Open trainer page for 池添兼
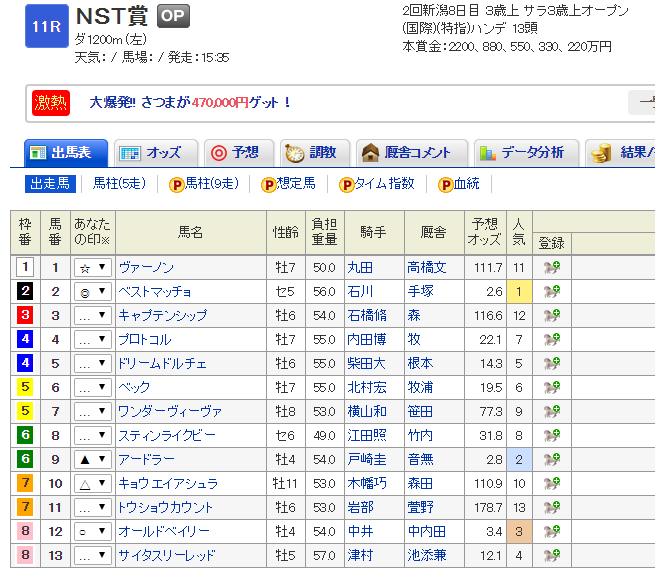The height and width of the screenshot is (573, 655). [427, 555]
